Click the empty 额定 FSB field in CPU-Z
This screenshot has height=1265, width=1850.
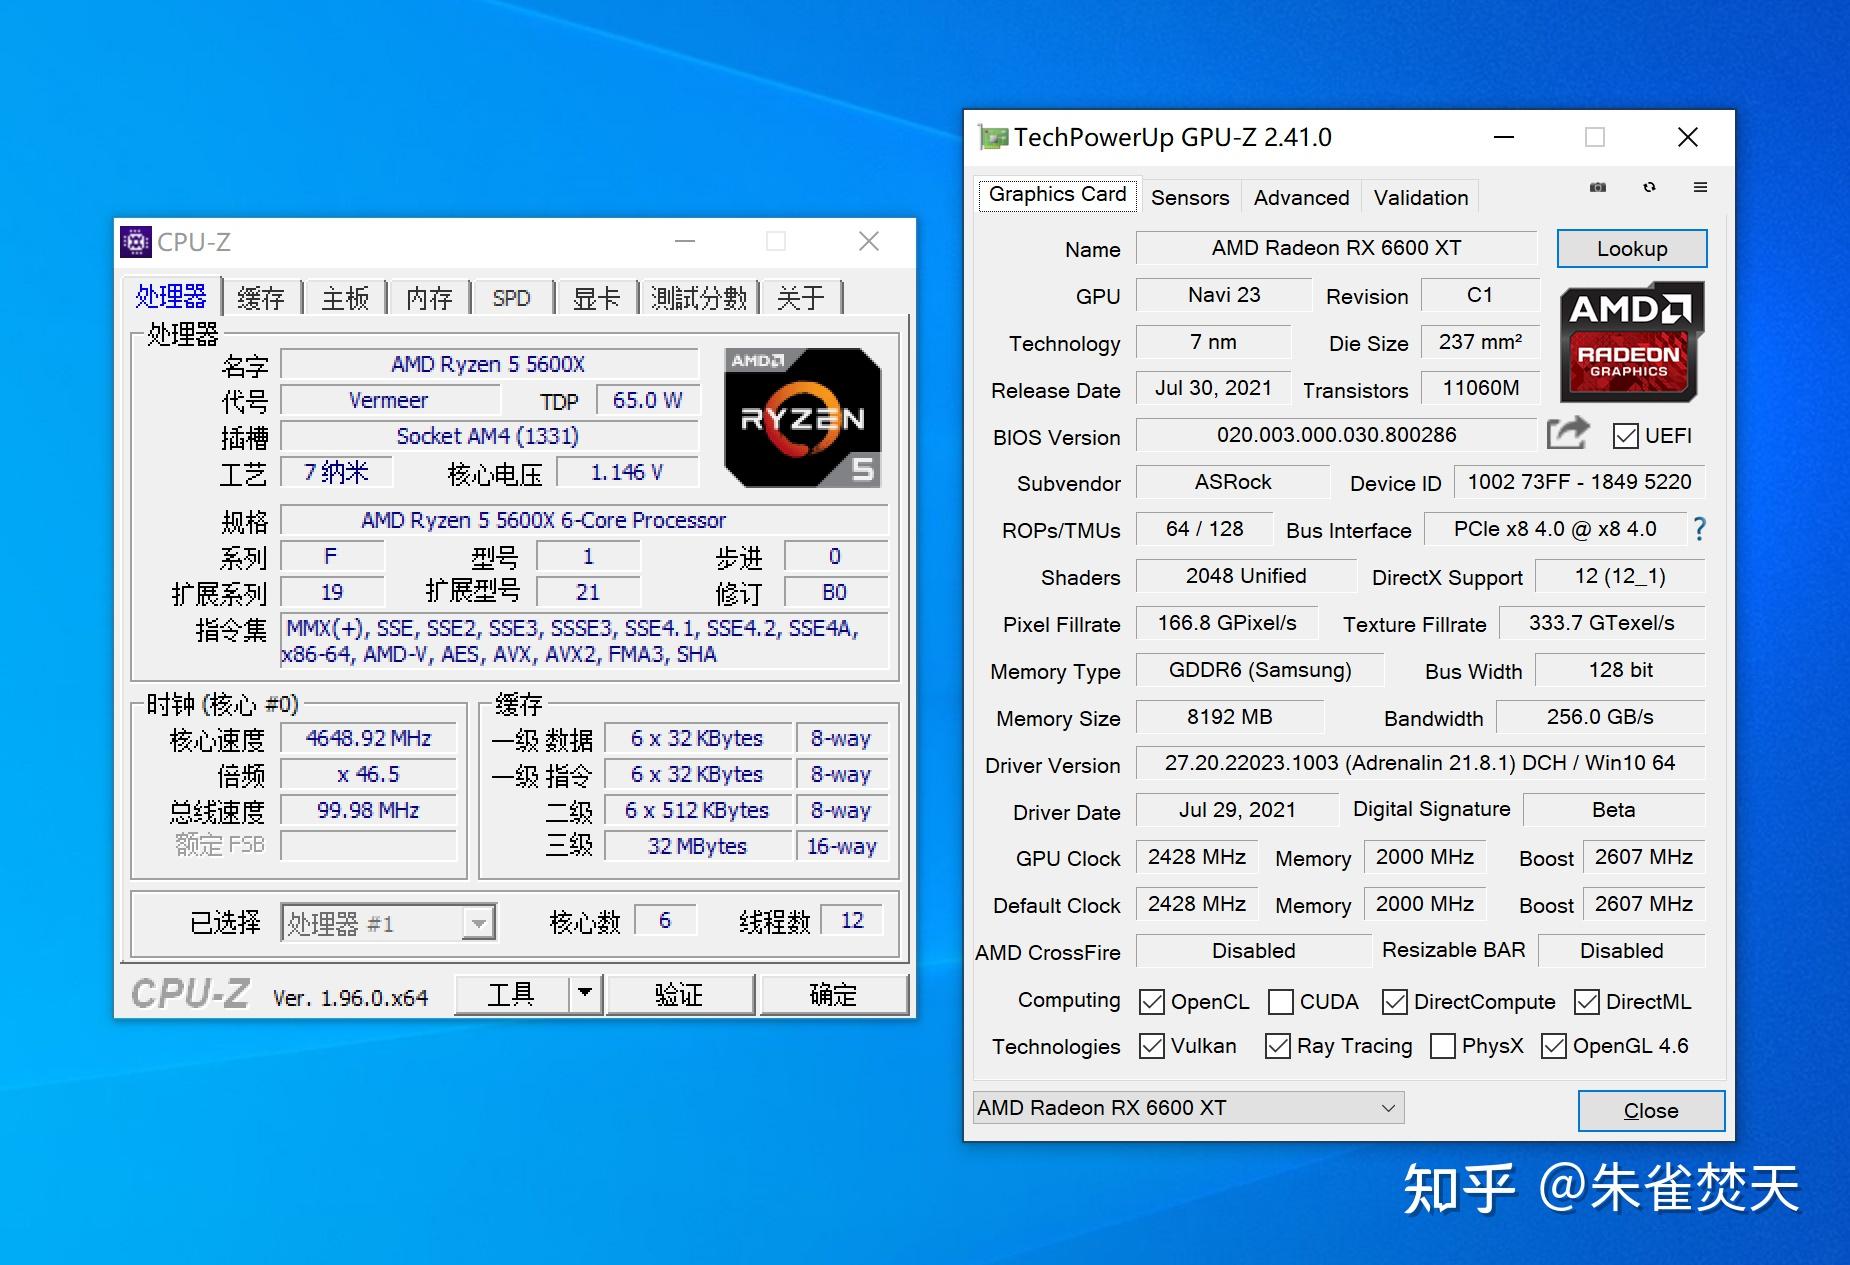click(368, 845)
